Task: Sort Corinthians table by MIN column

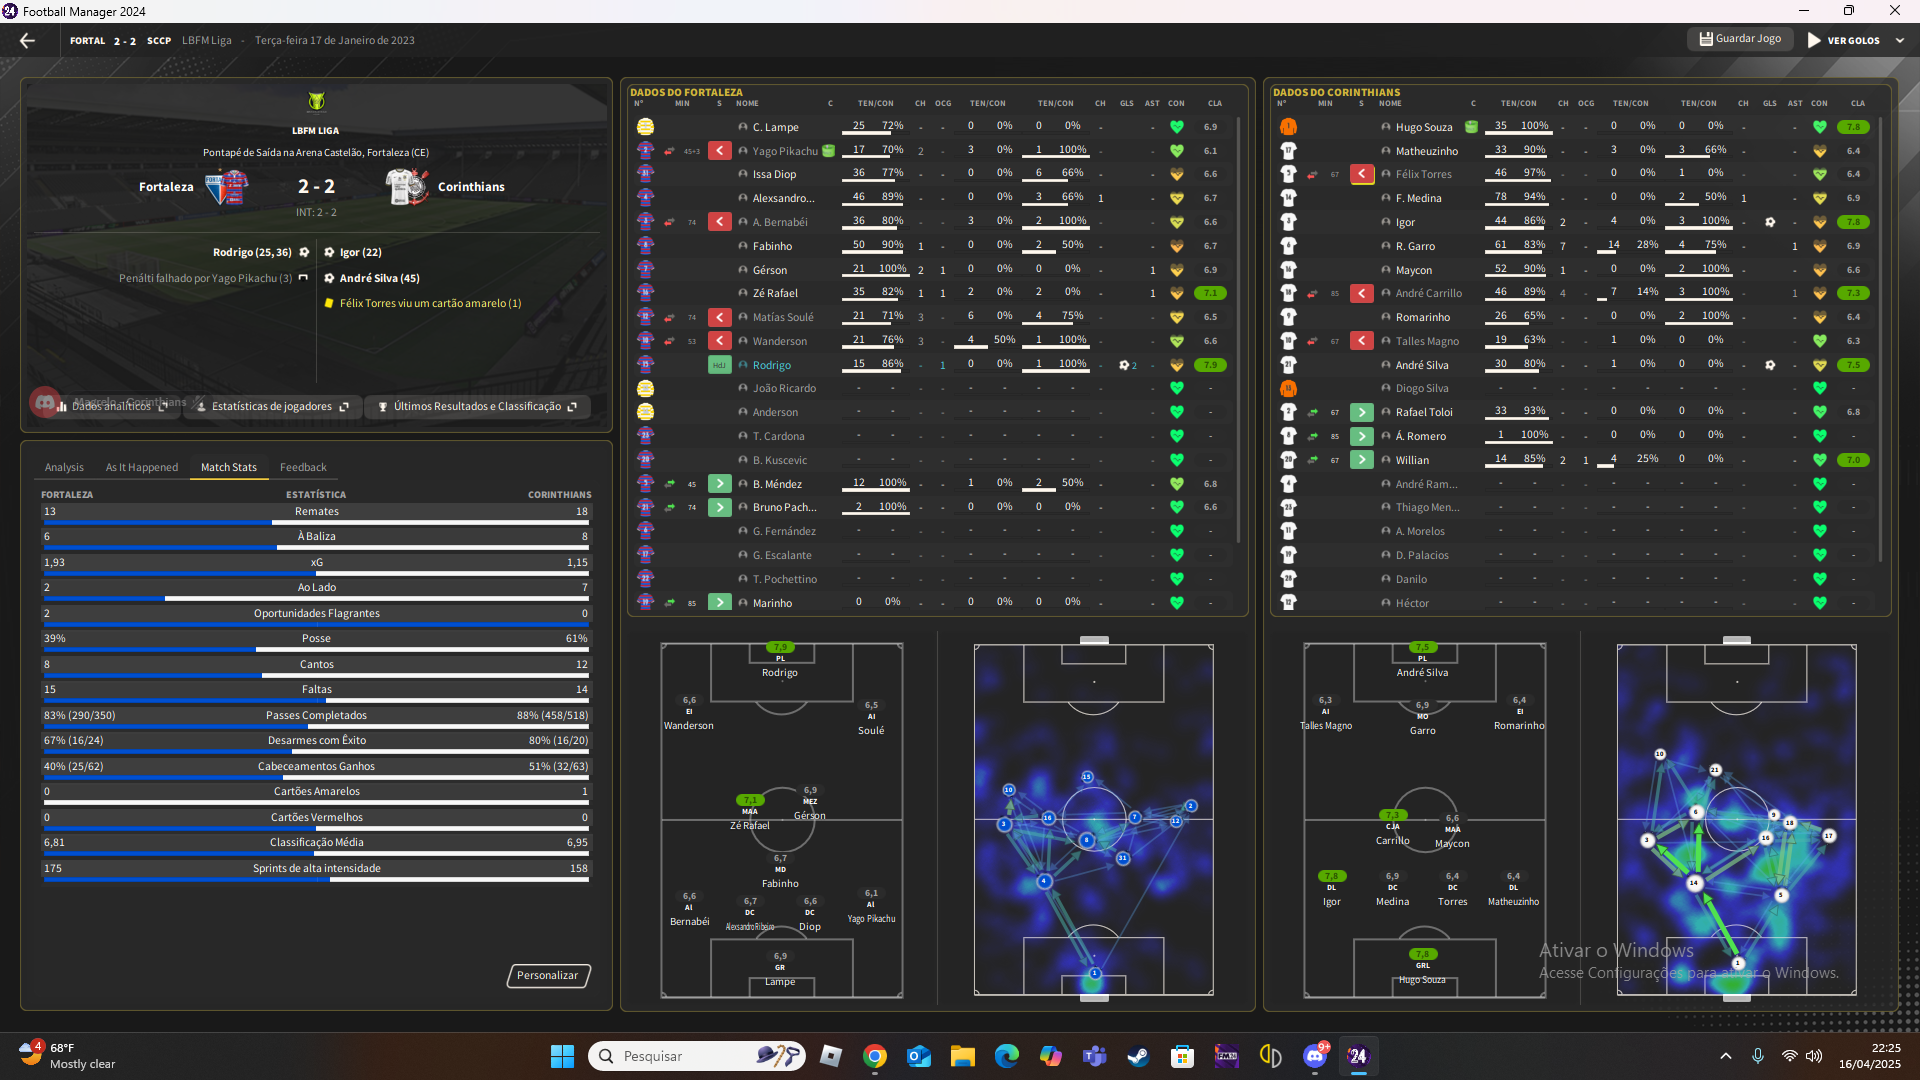Action: pos(1325,103)
